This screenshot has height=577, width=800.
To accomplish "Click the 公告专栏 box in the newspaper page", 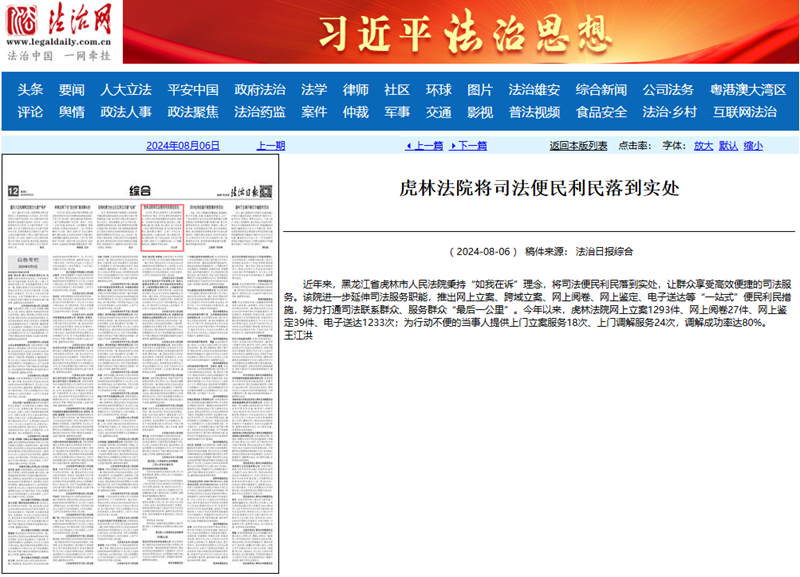I will point(29,263).
